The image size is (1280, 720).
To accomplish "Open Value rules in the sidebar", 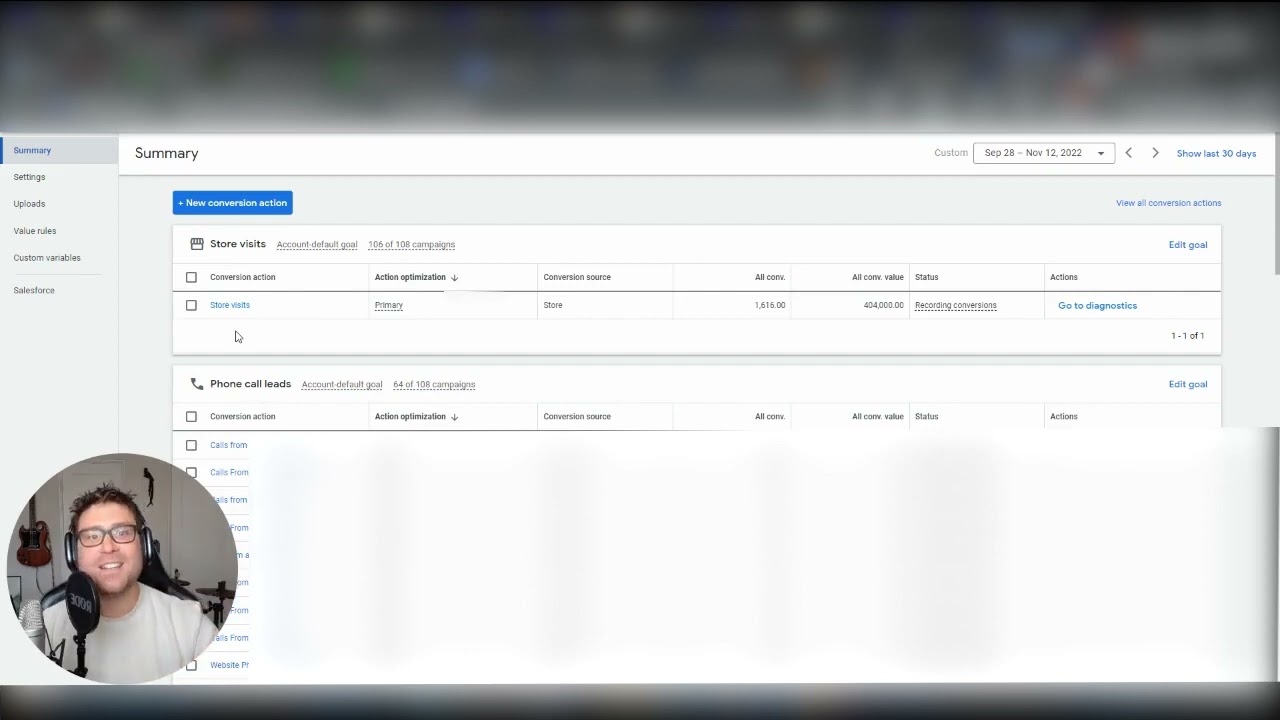I will [x=35, y=231].
